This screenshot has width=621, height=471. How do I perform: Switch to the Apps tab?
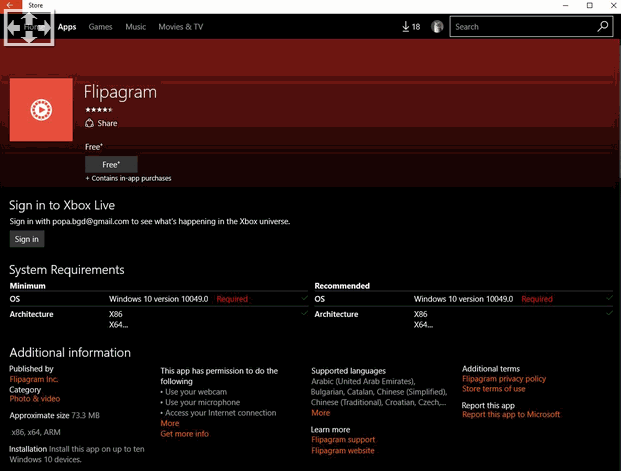click(67, 27)
